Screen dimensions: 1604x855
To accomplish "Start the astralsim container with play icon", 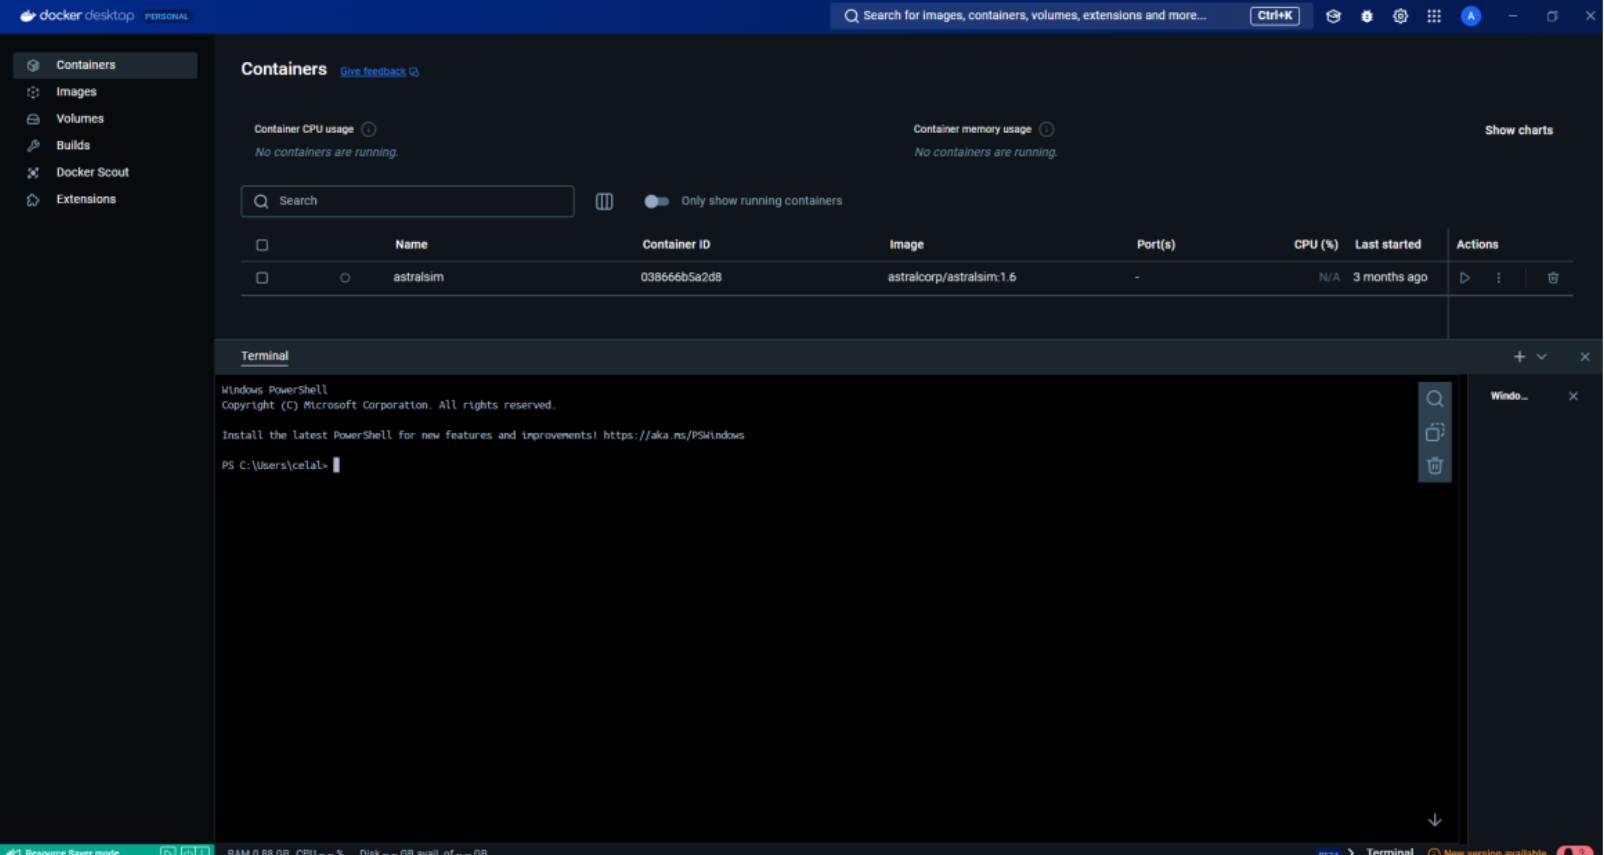I will click(1465, 278).
